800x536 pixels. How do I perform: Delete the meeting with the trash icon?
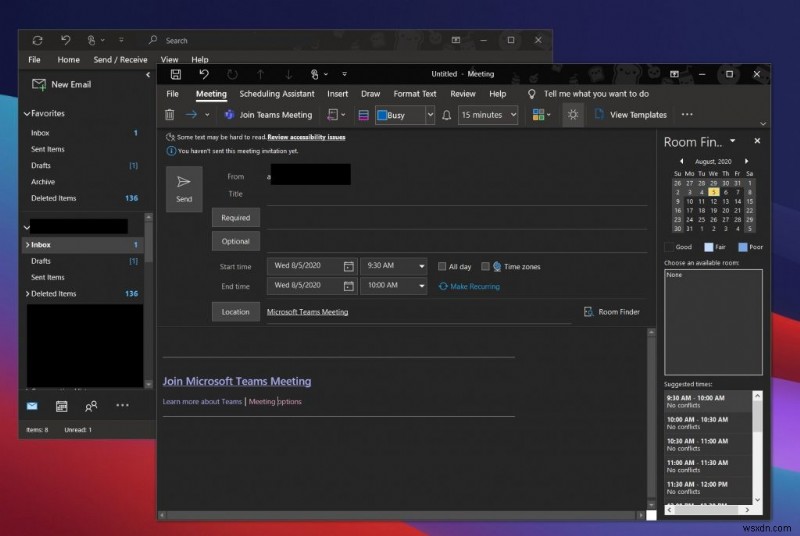click(x=169, y=115)
